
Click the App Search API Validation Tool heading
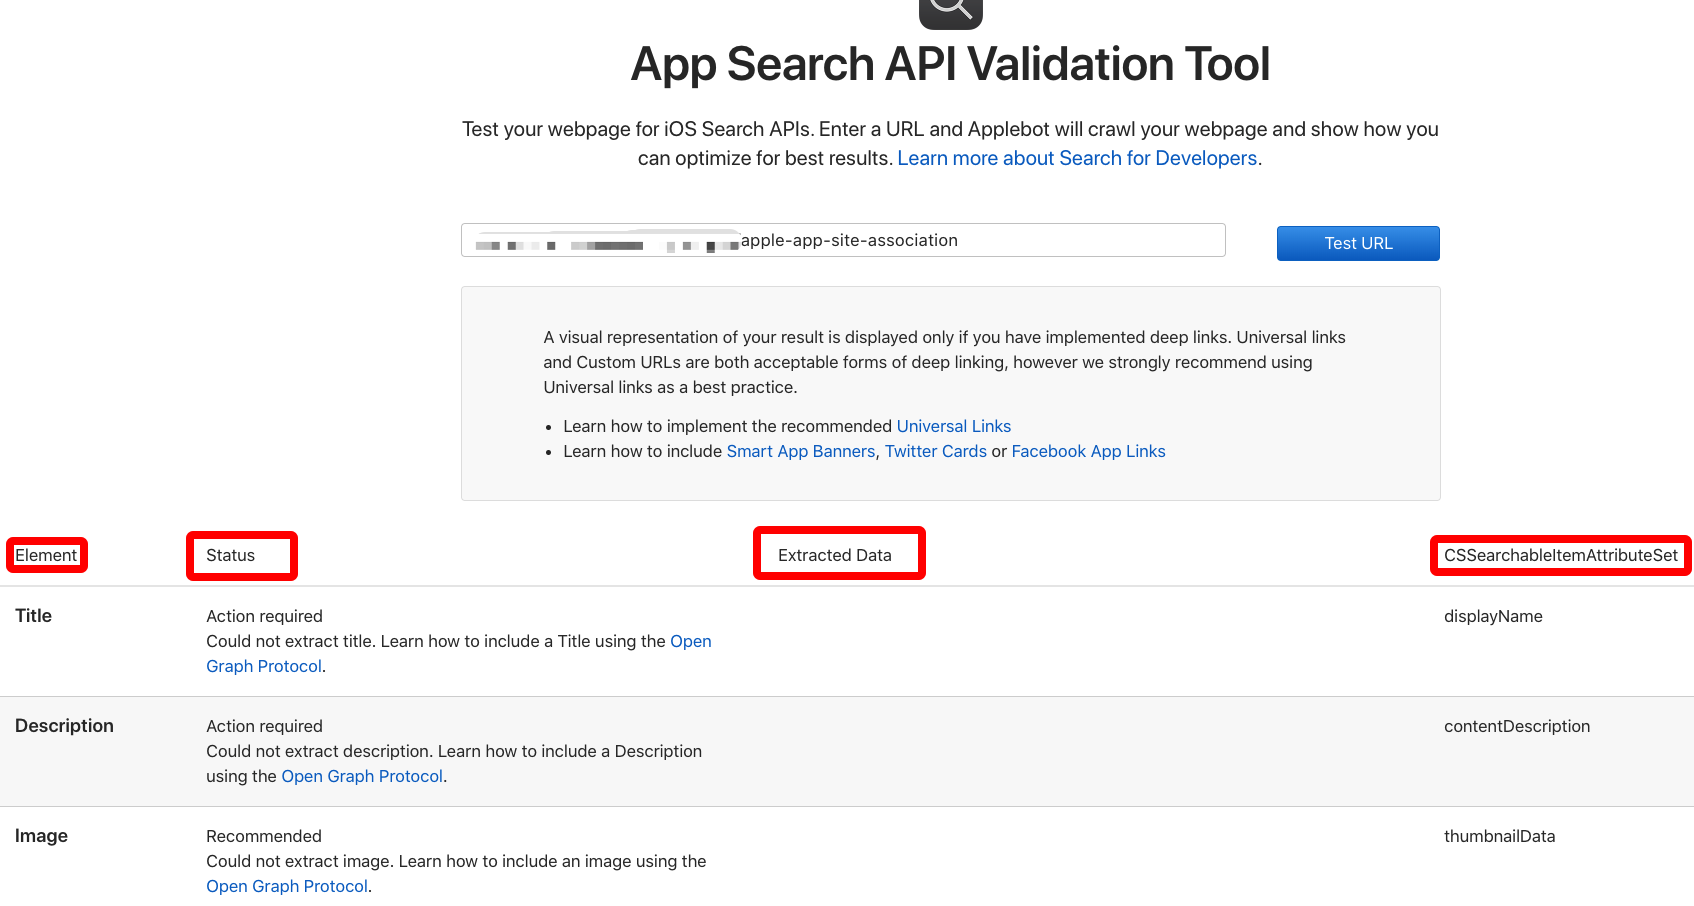click(950, 64)
